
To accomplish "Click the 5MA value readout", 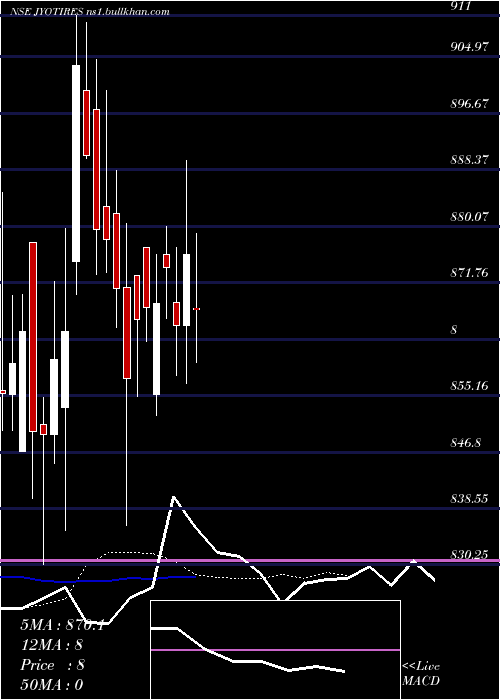I will pos(62,625).
